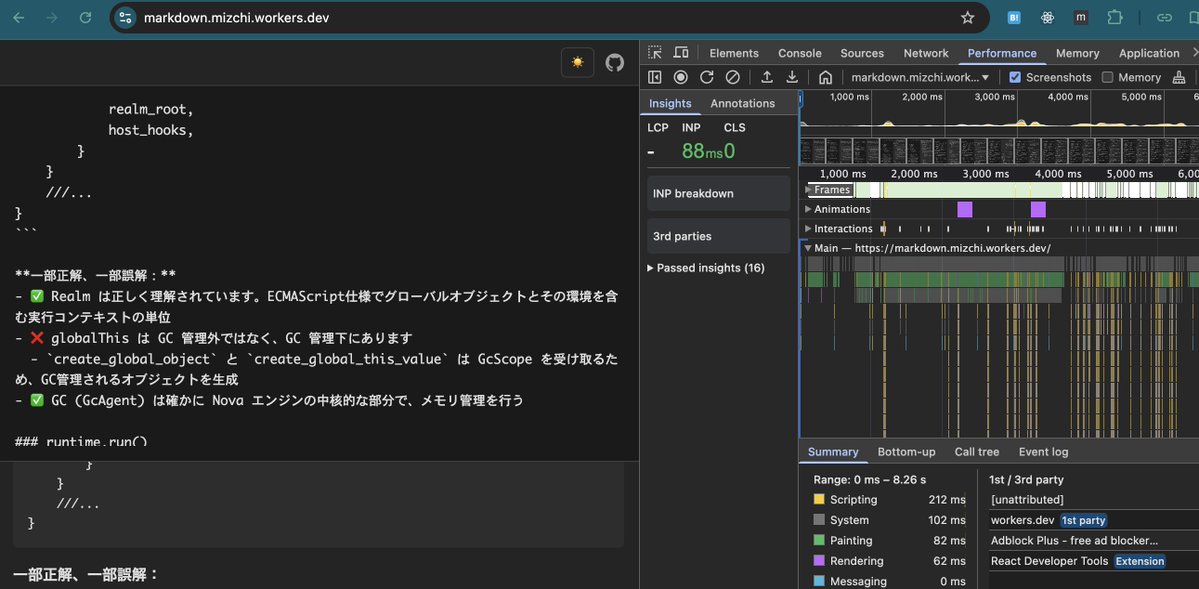Download the current performance trace
Image resolution: width=1199 pixels, height=589 pixels.
[793, 77]
